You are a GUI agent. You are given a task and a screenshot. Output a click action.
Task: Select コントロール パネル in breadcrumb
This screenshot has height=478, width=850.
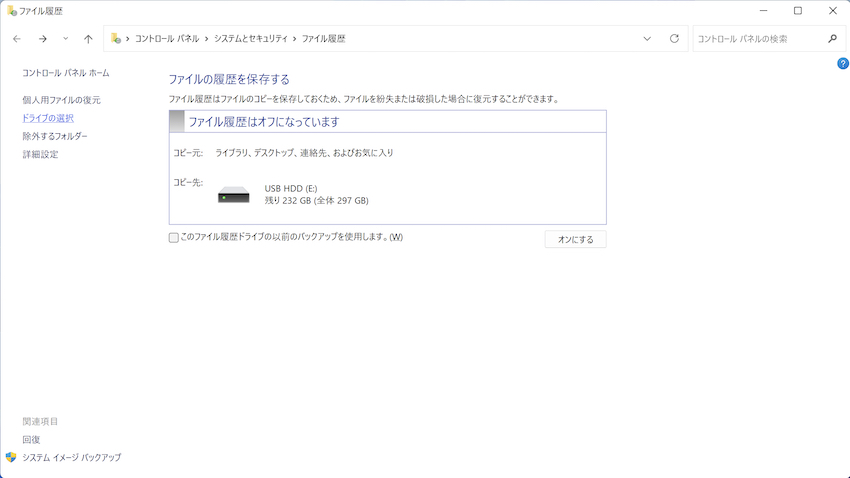point(167,39)
